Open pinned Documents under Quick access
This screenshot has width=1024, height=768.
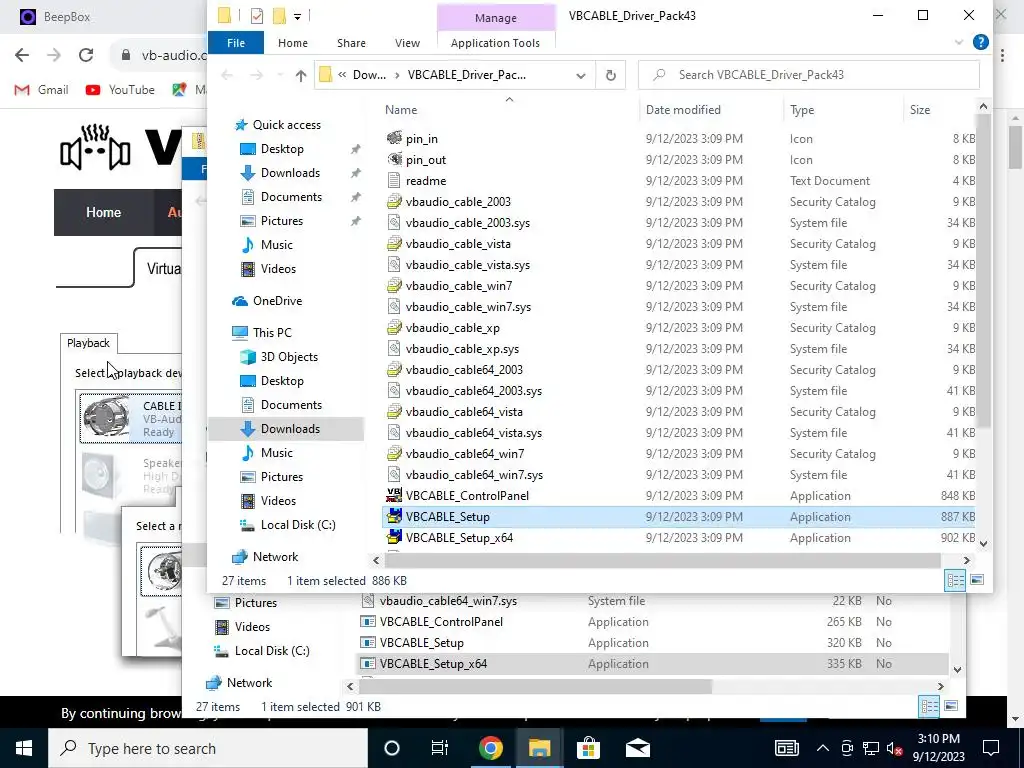[291, 197]
